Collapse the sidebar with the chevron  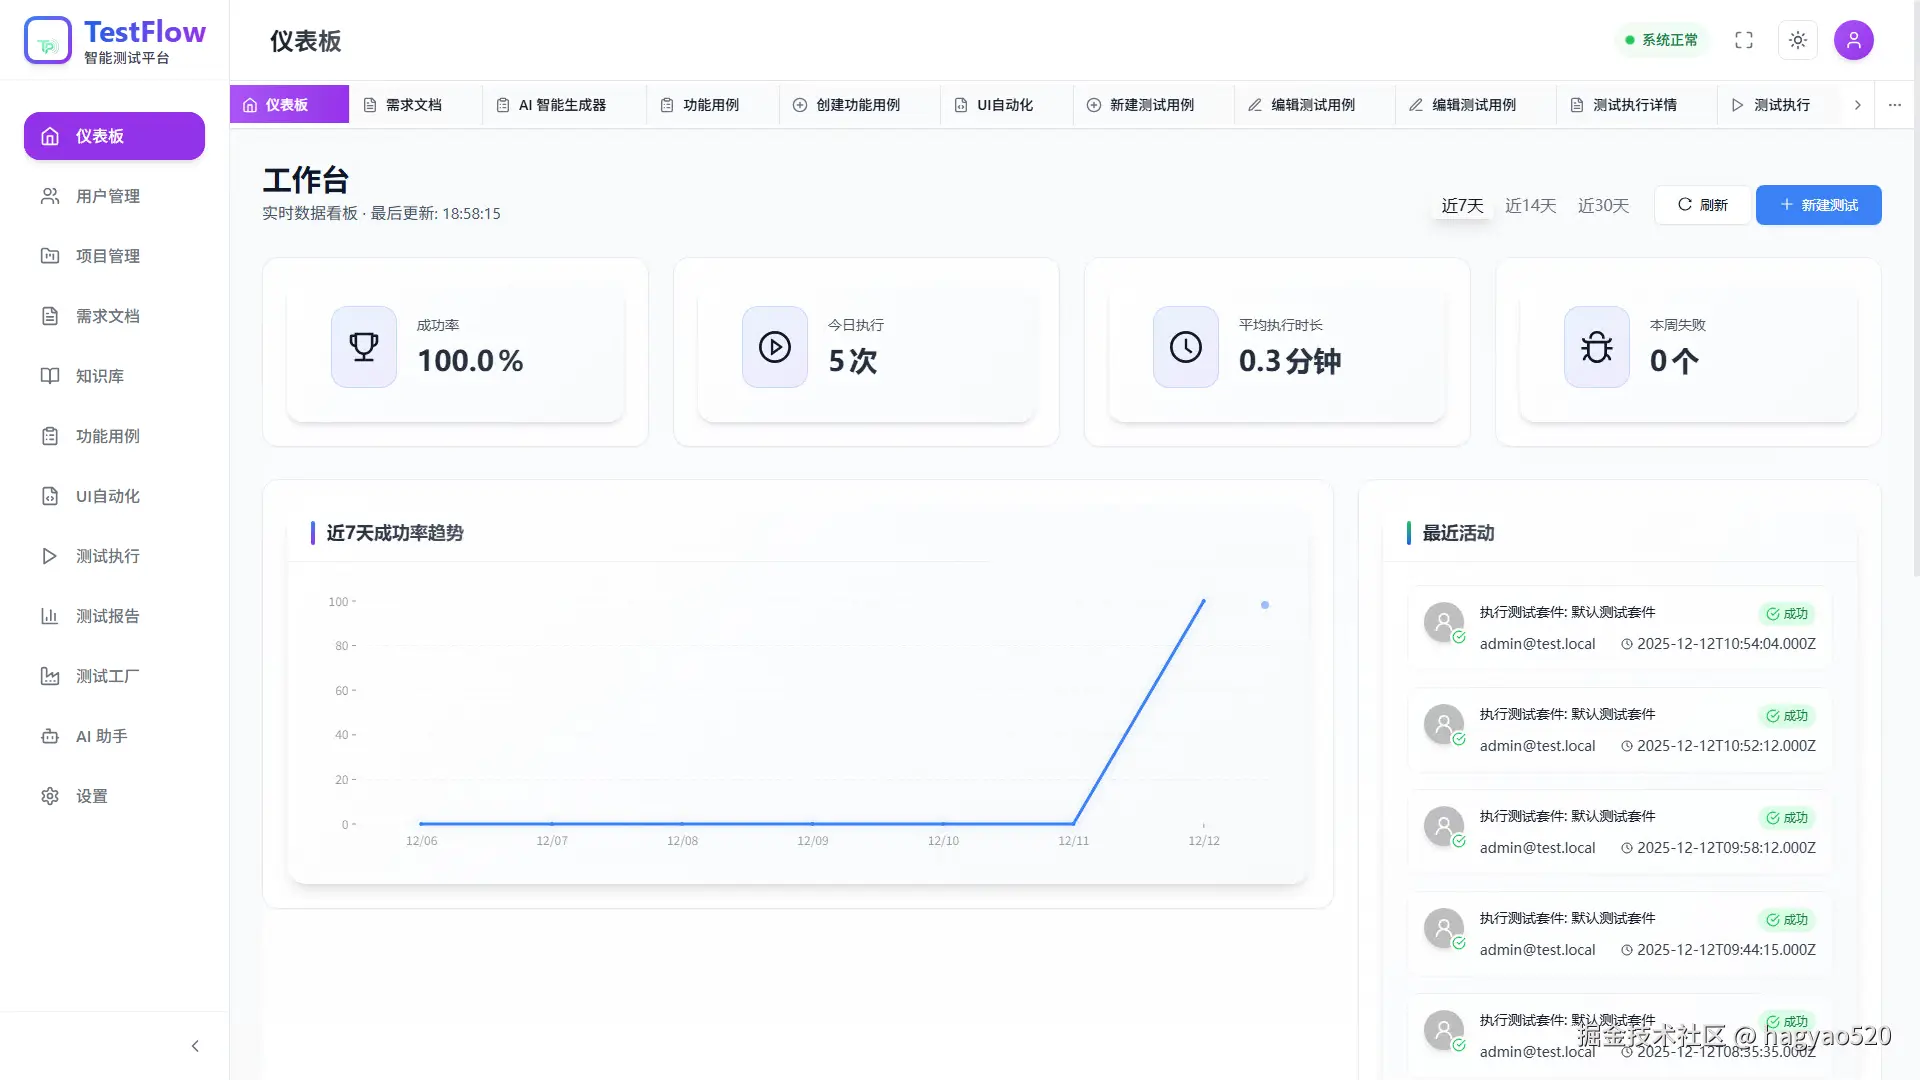(x=195, y=1046)
